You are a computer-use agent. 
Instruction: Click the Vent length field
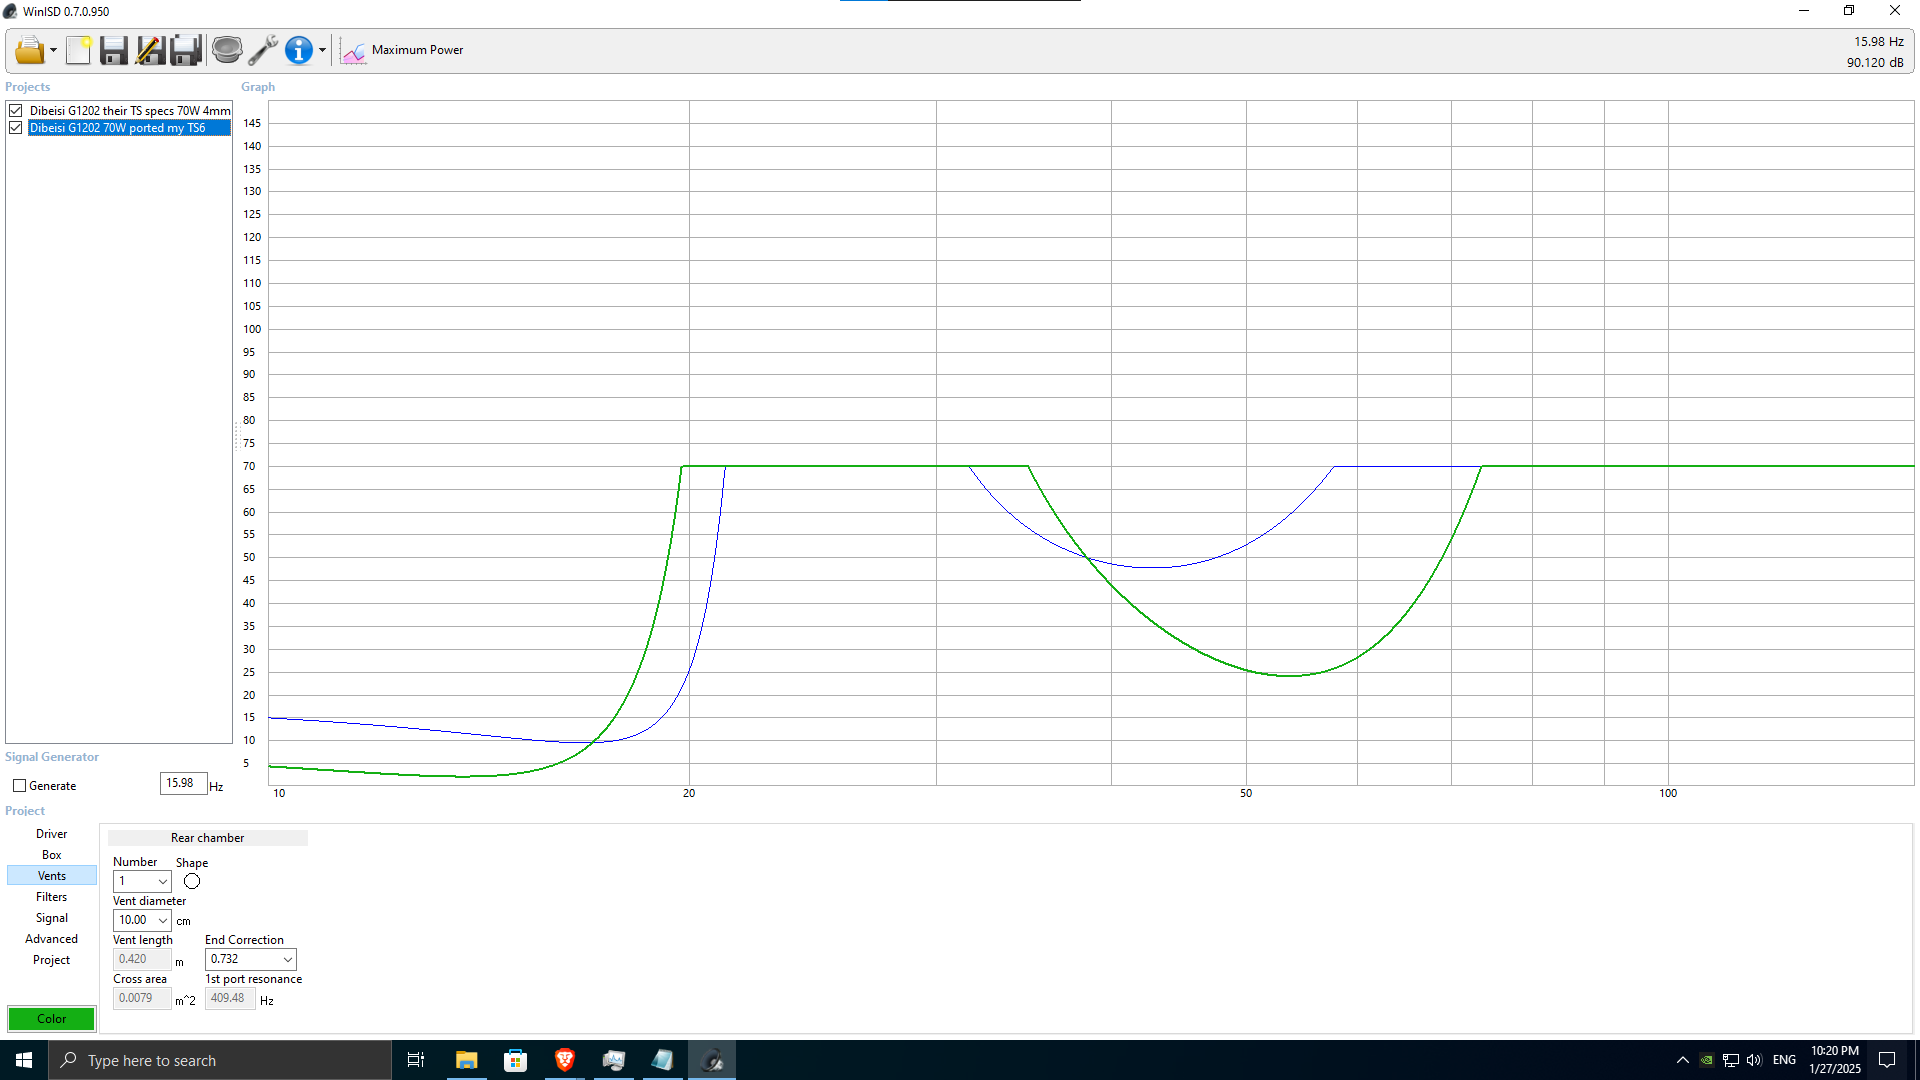click(x=142, y=959)
